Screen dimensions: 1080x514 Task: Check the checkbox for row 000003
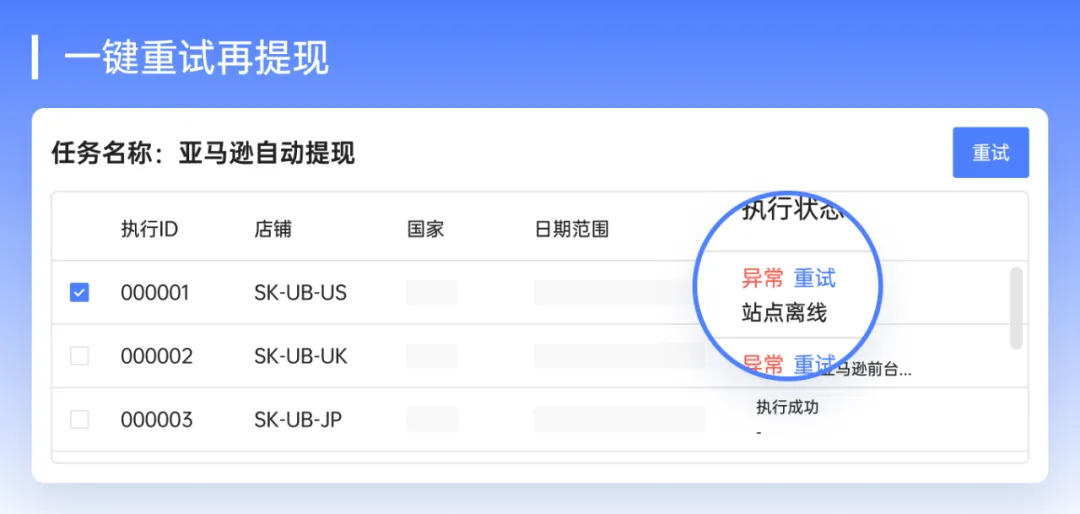click(x=79, y=420)
